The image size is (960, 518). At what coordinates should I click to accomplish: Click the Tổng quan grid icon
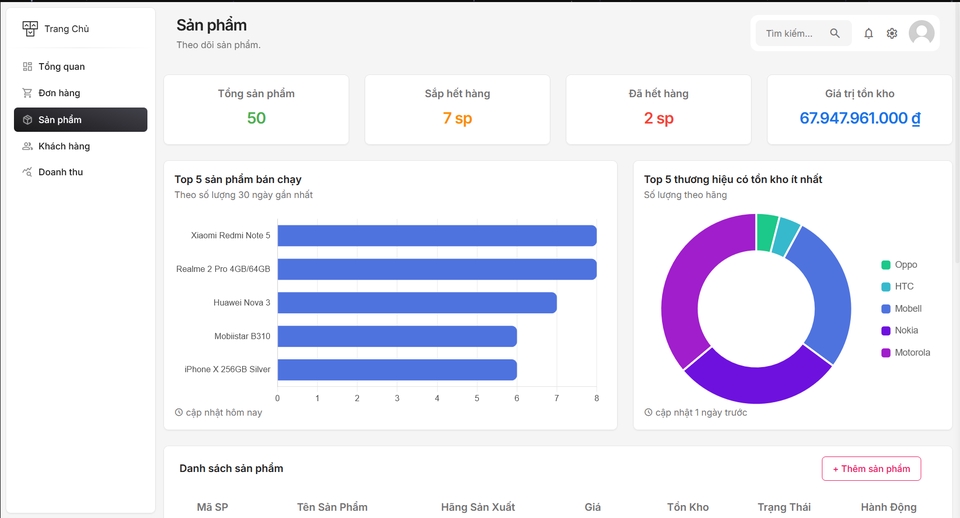click(28, 67)
